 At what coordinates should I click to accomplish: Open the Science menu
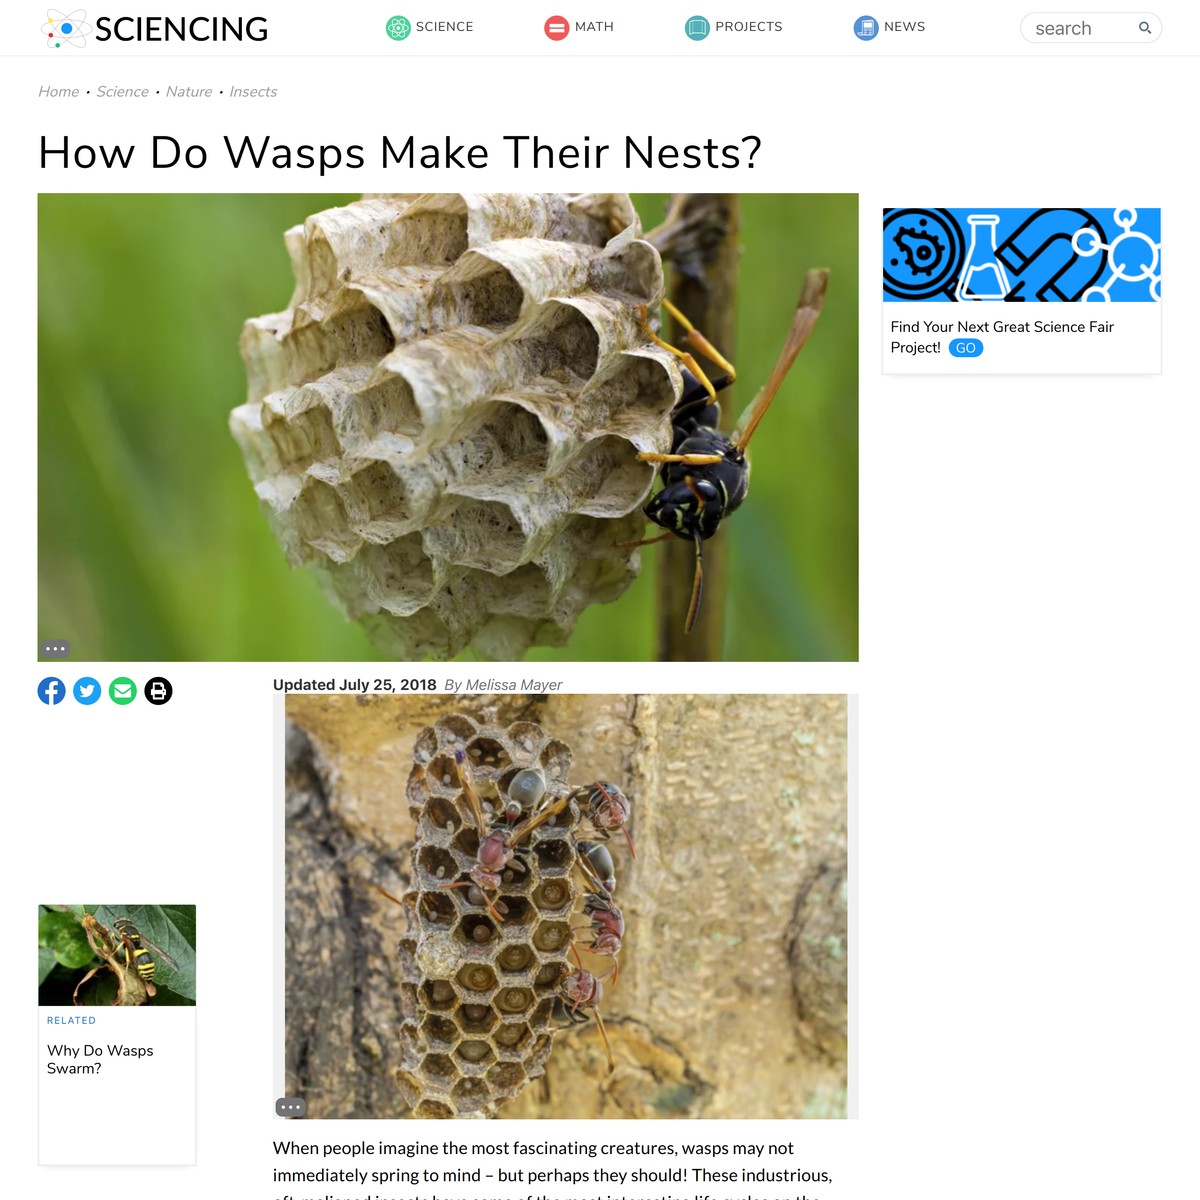coord(430,27)
